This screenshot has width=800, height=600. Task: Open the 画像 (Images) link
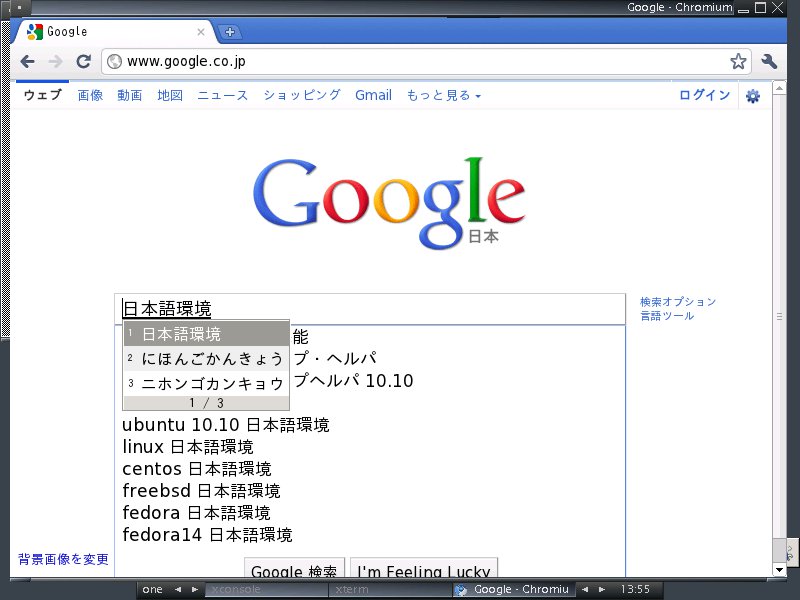(x=90, y=95)
